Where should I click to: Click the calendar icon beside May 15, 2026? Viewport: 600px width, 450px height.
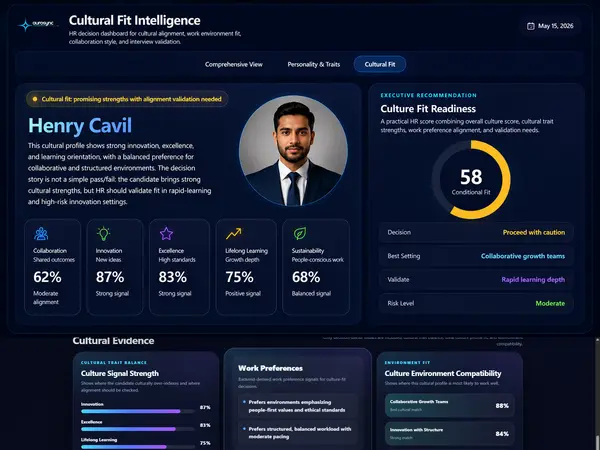[x=530, y=26]
